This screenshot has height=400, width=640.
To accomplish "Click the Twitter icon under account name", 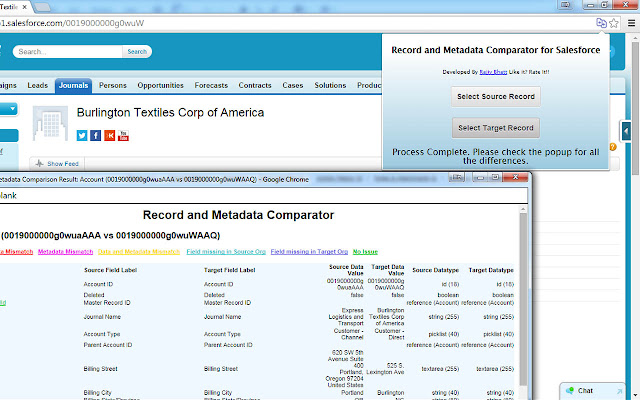I will point(82,135).
